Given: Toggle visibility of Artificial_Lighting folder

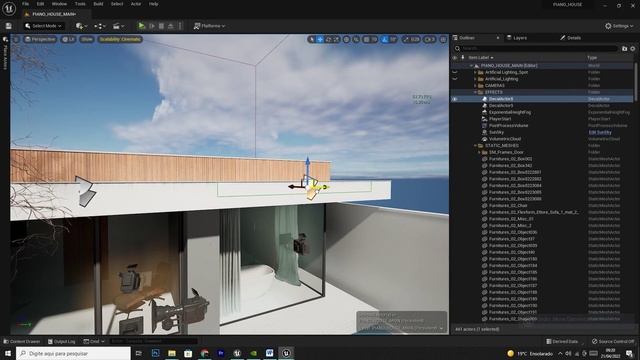Looking at the screenshot, I should [455, 79].
